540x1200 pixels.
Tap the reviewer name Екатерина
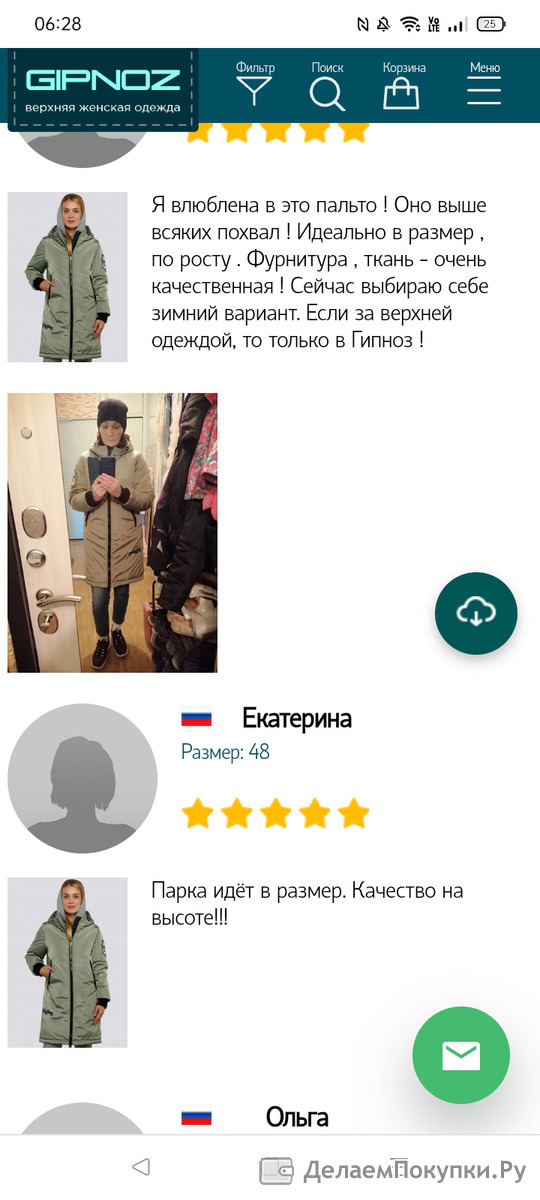coord(297,719)
